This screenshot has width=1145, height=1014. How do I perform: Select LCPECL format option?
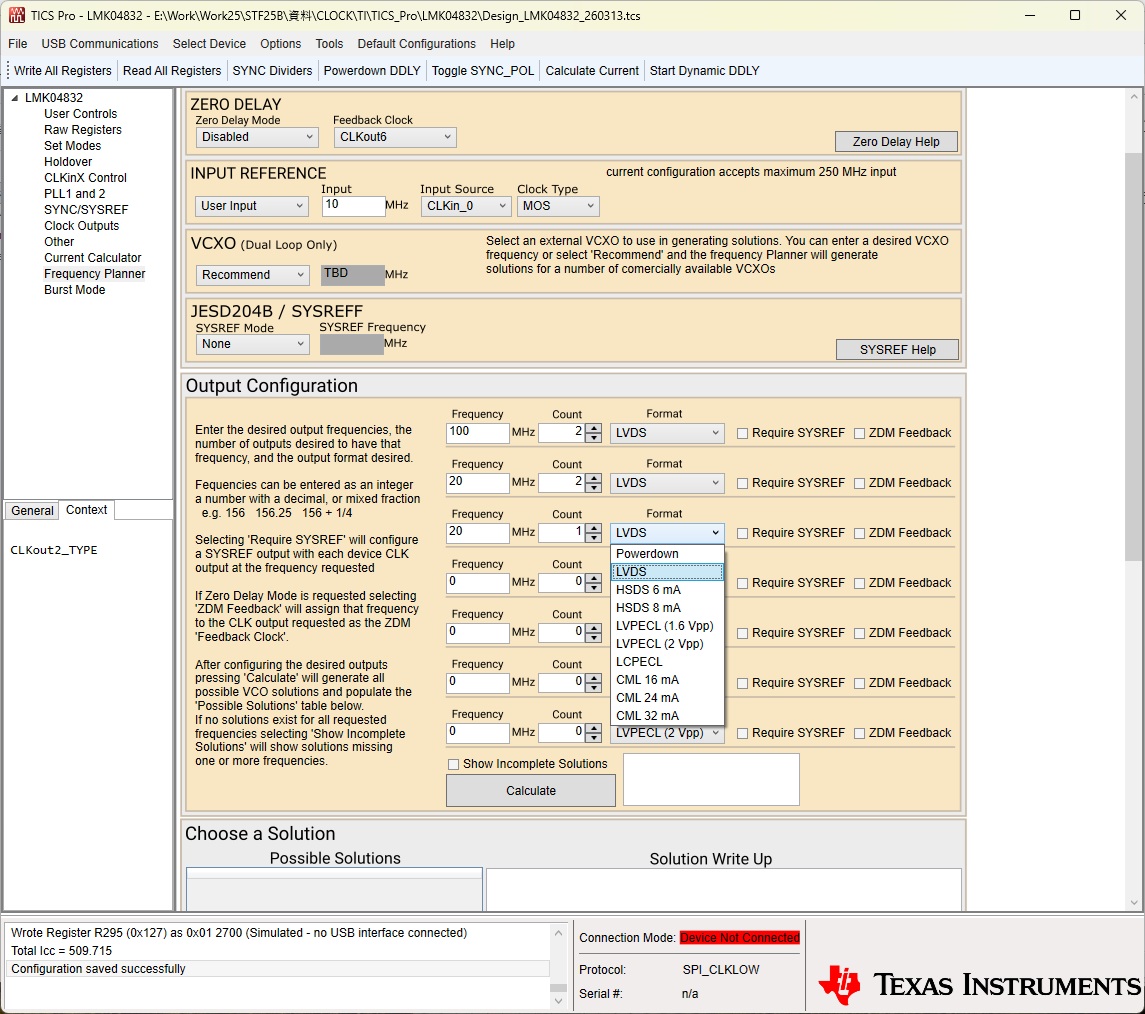[x=667, y=661]
